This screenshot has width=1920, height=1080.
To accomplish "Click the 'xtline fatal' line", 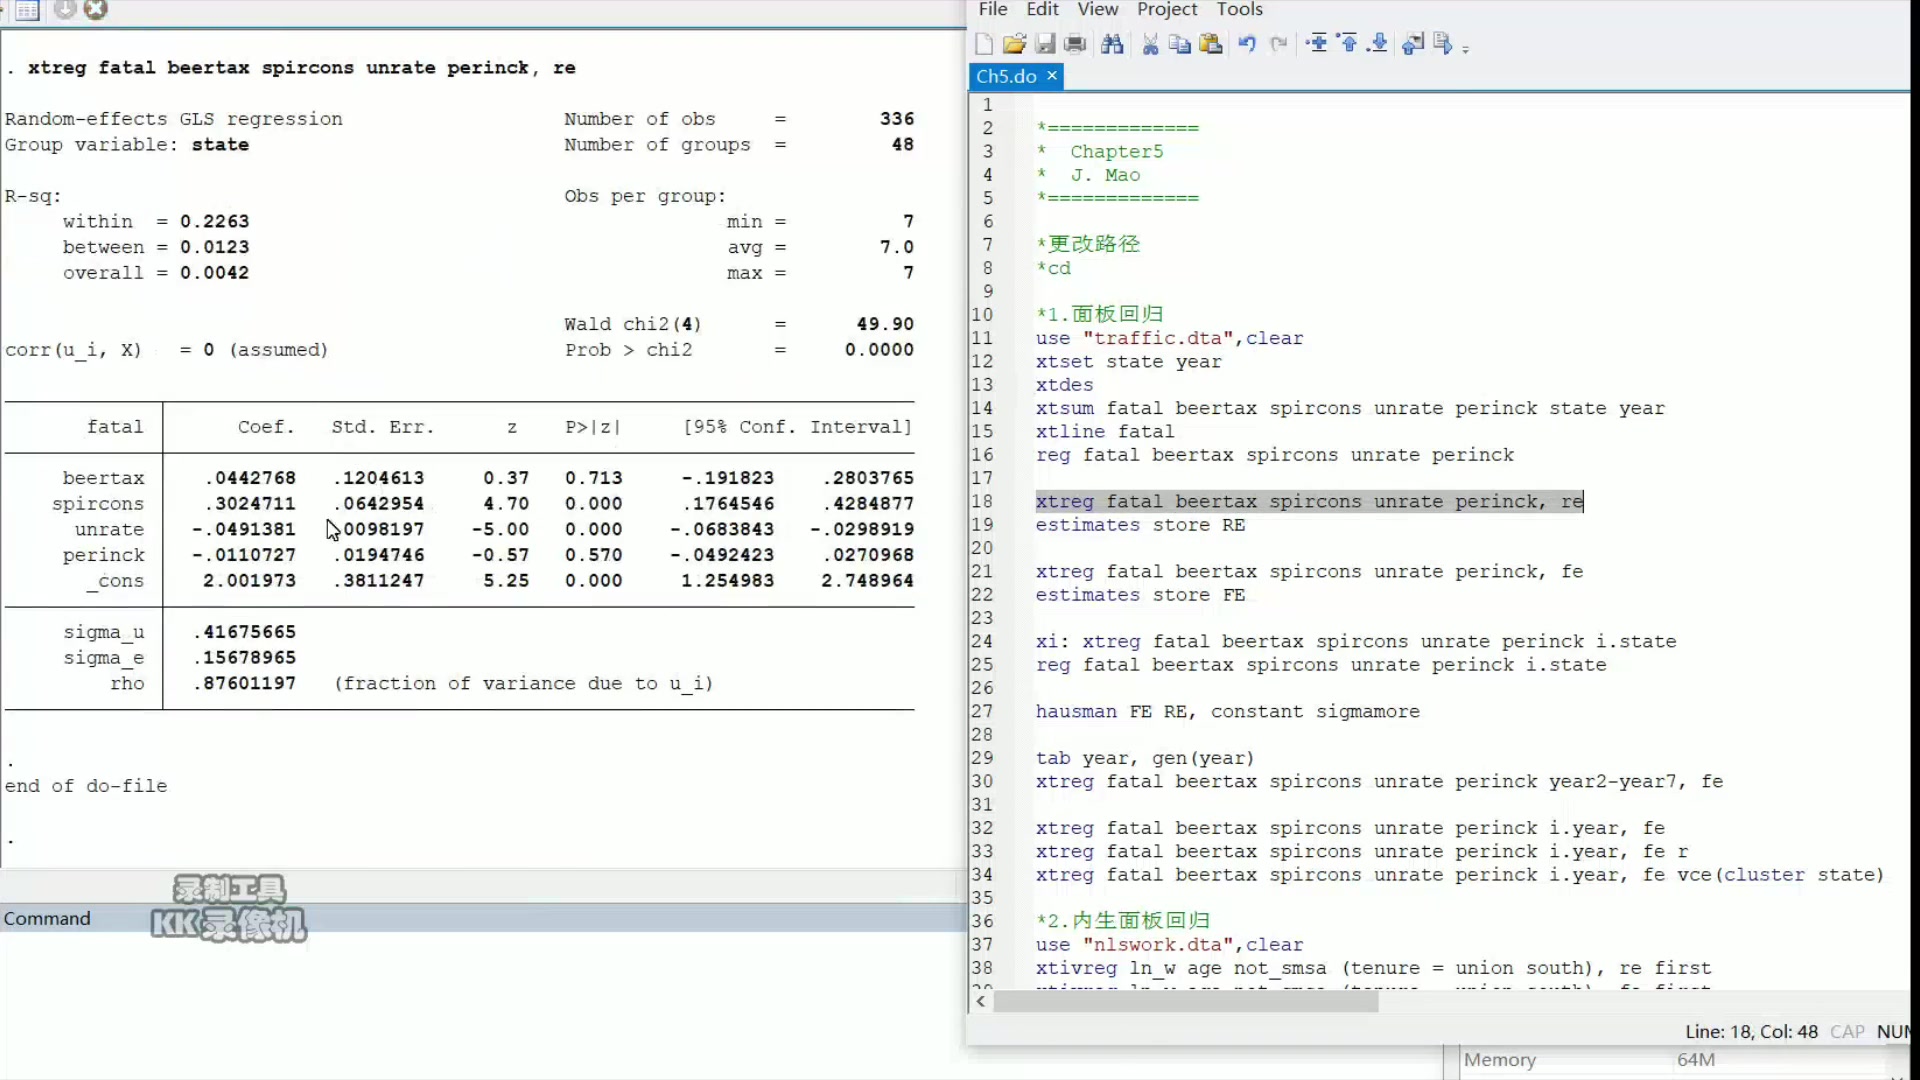I will [x=1104, y=431].
